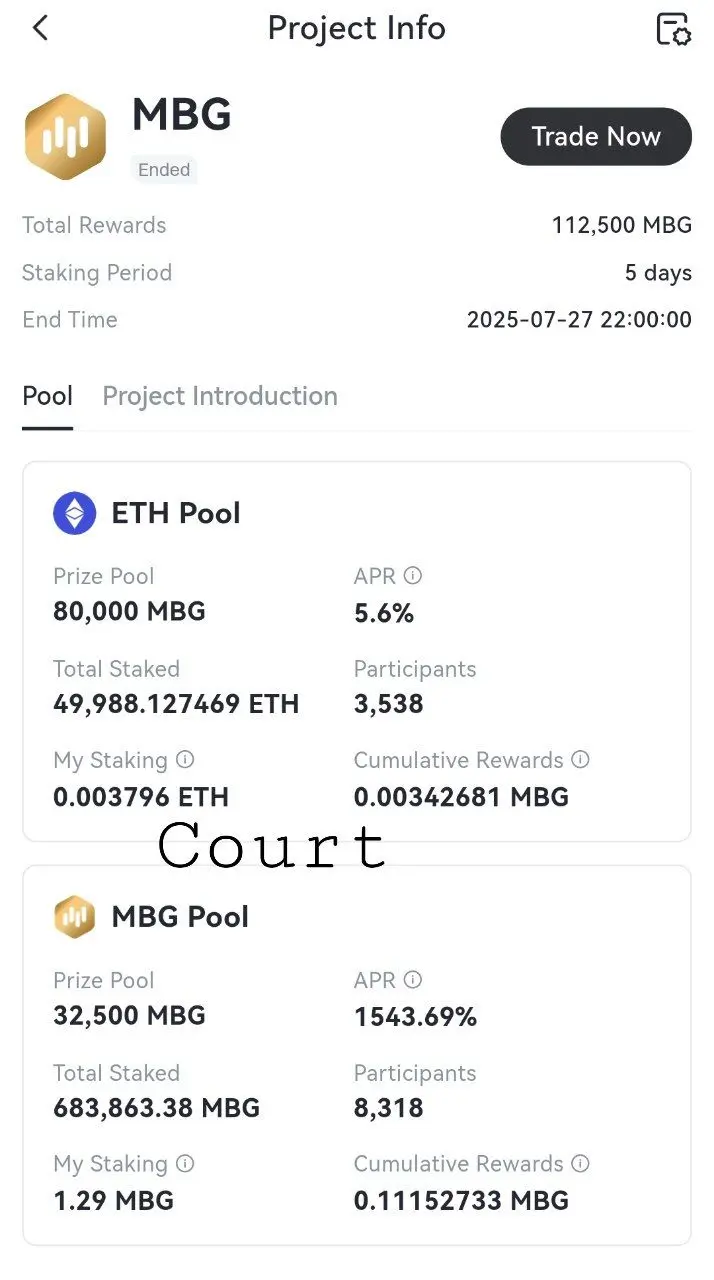
Task: Tap the 1543.69% APR value
Action: tap(415, 1017)
